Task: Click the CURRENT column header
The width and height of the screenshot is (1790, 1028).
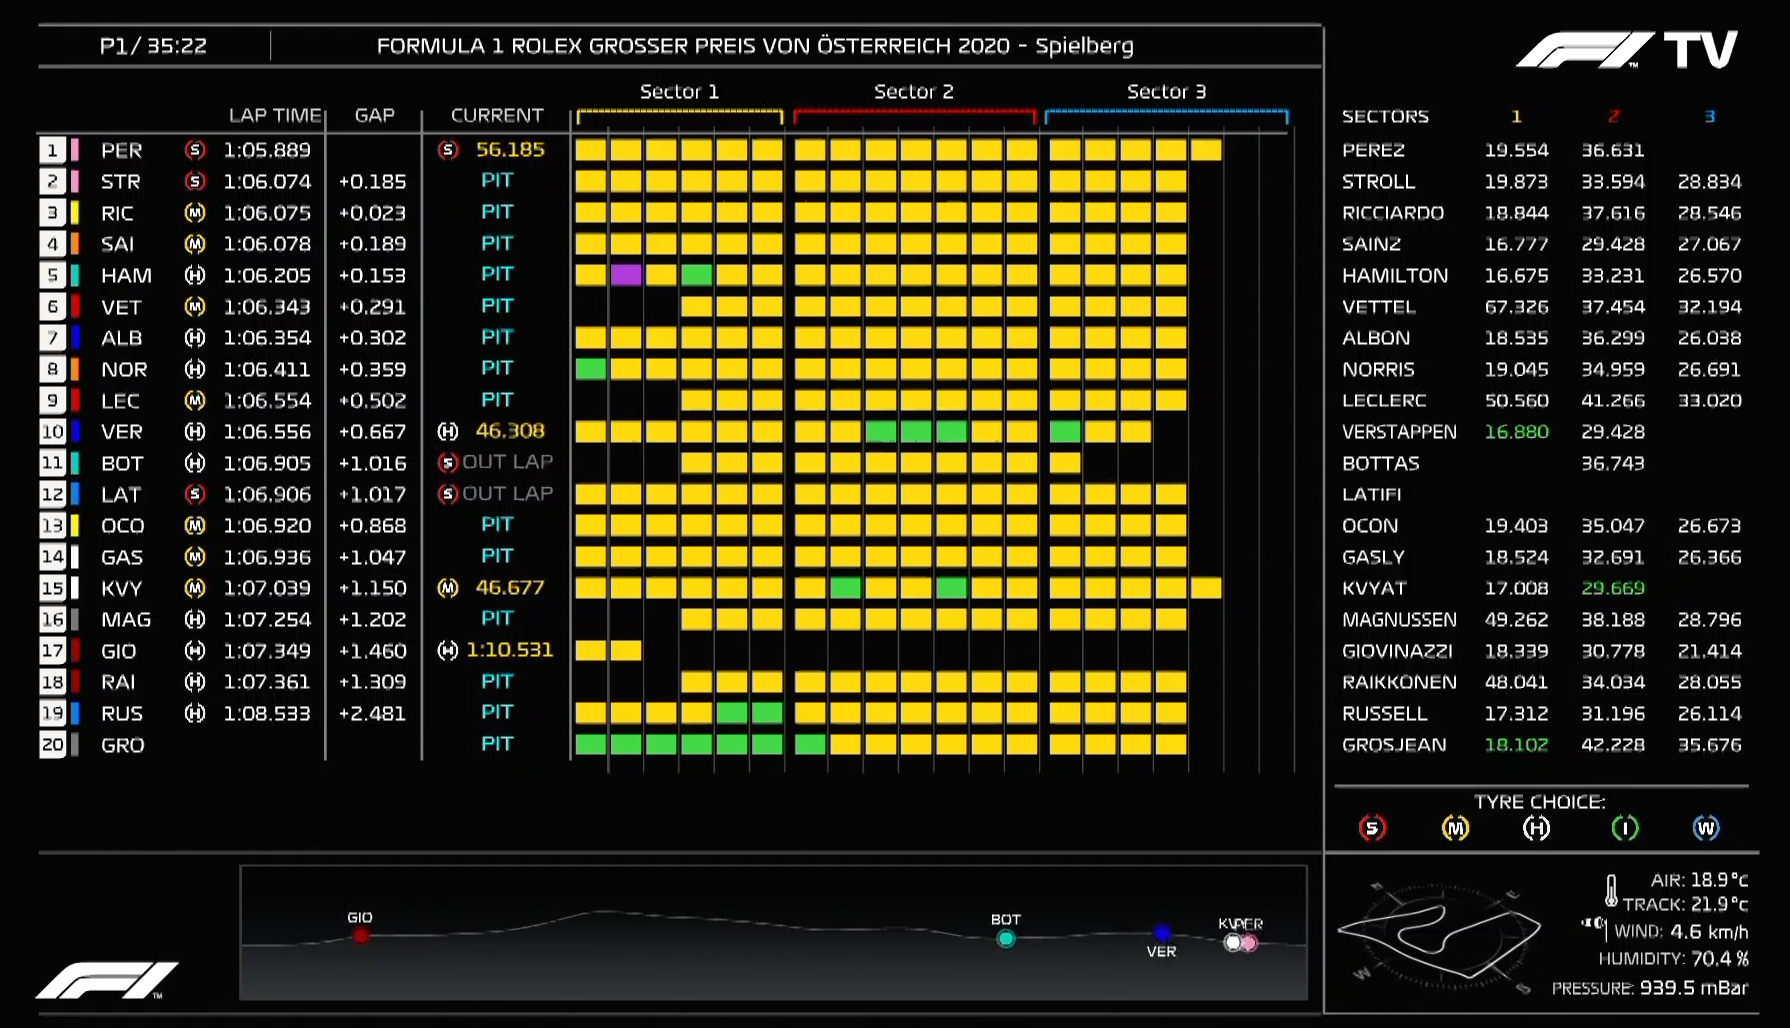Action: tap(497, 116)
